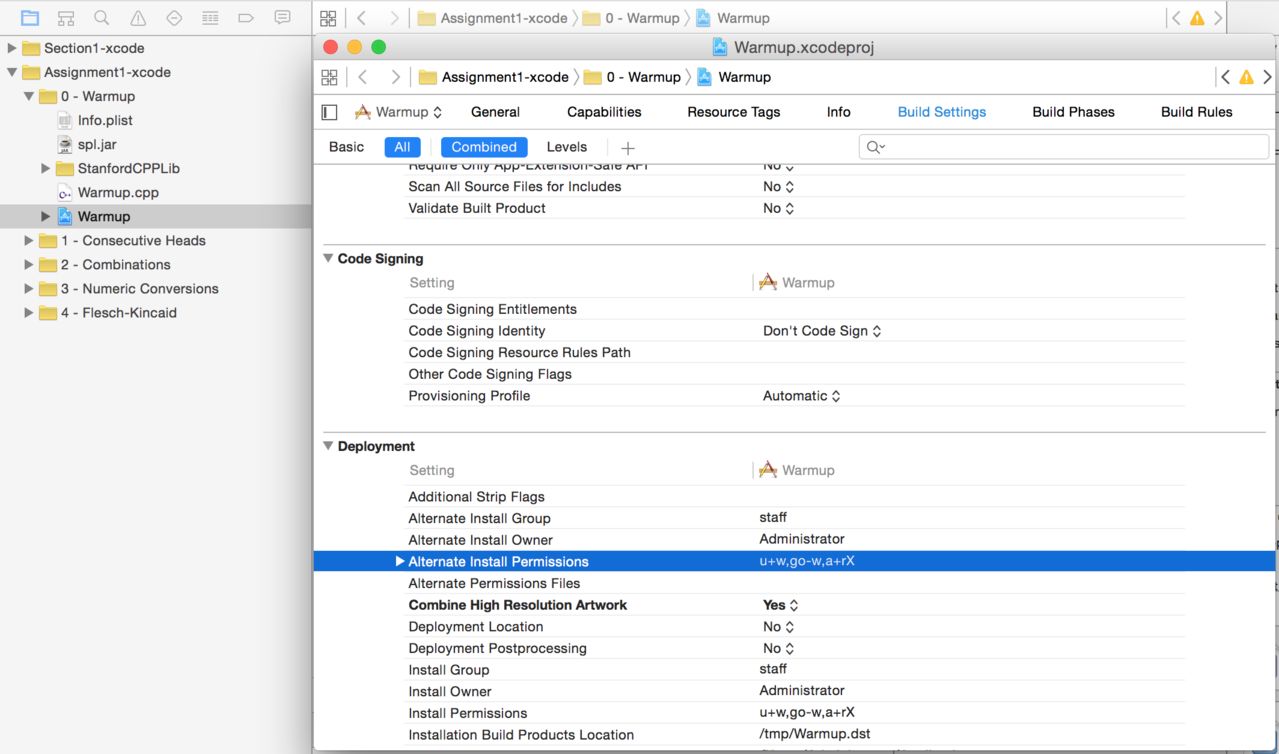The height and width of the screenshot is (754, 1279).
Task: Show All build settings
Action: 402,147
